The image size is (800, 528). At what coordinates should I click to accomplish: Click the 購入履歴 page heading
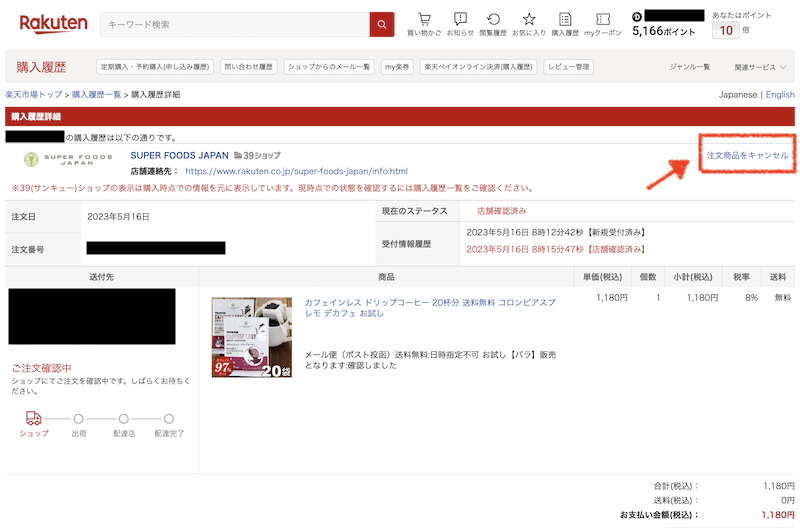coord(41,67)
